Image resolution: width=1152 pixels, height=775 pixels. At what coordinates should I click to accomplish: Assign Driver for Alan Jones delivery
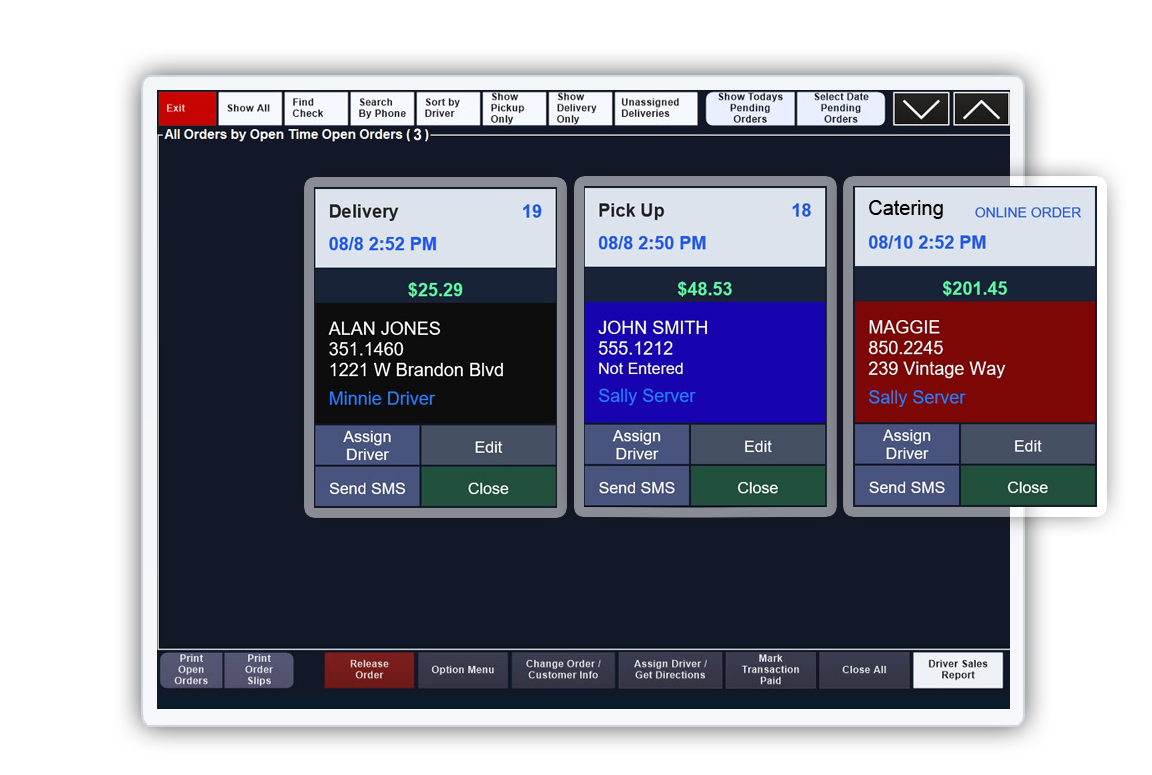pos(367,446)
